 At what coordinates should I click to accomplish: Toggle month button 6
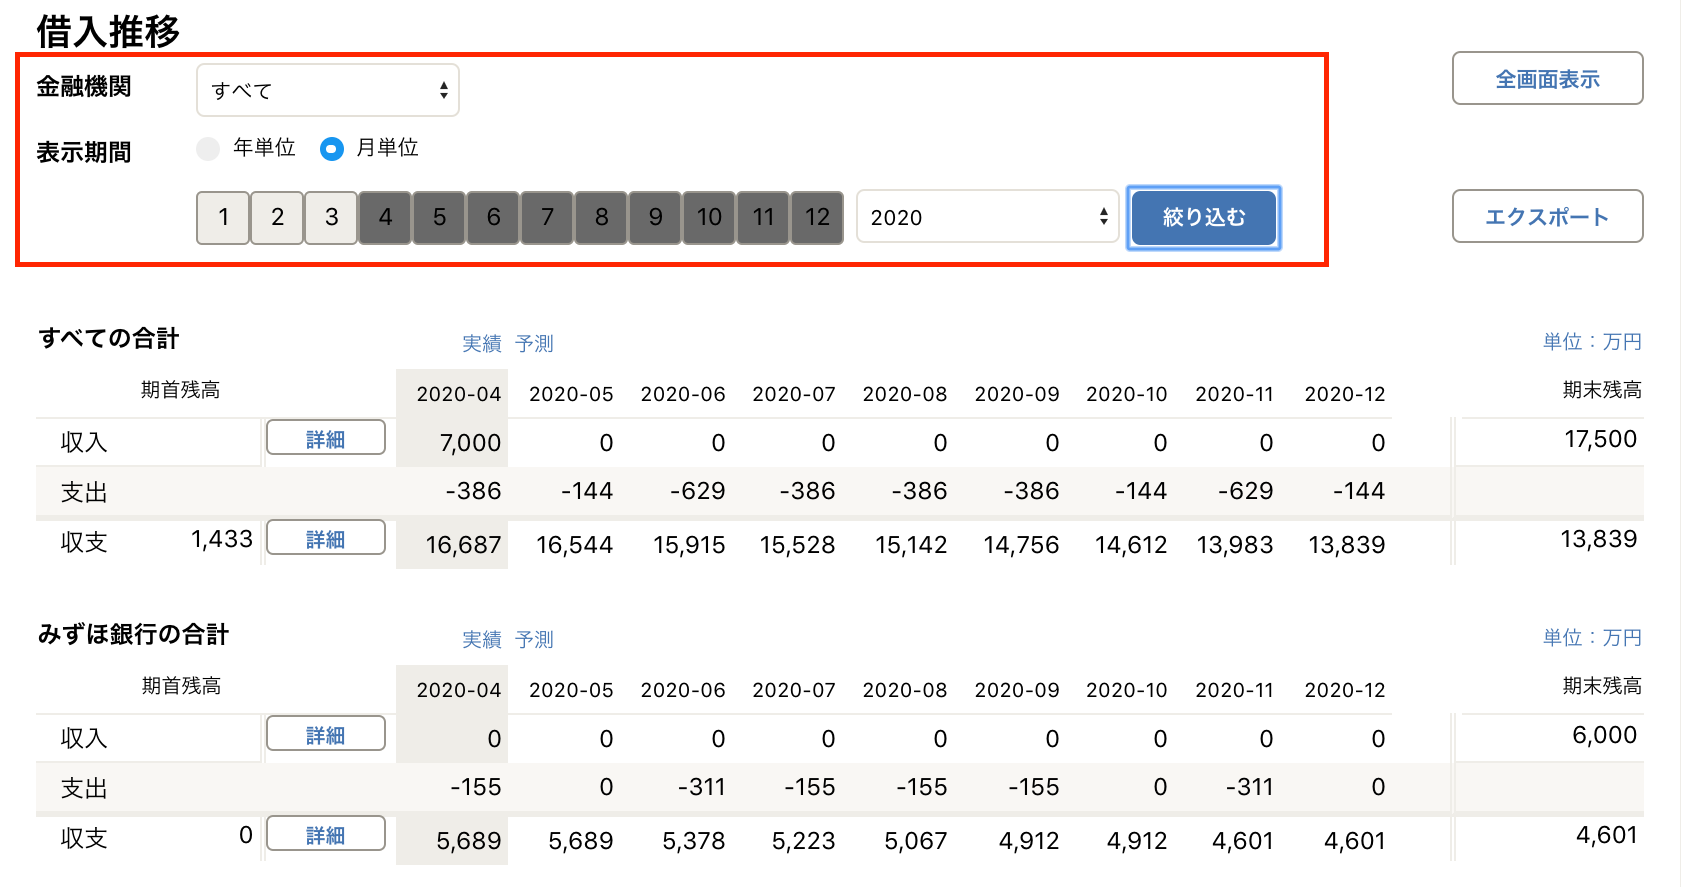point(493,217)
